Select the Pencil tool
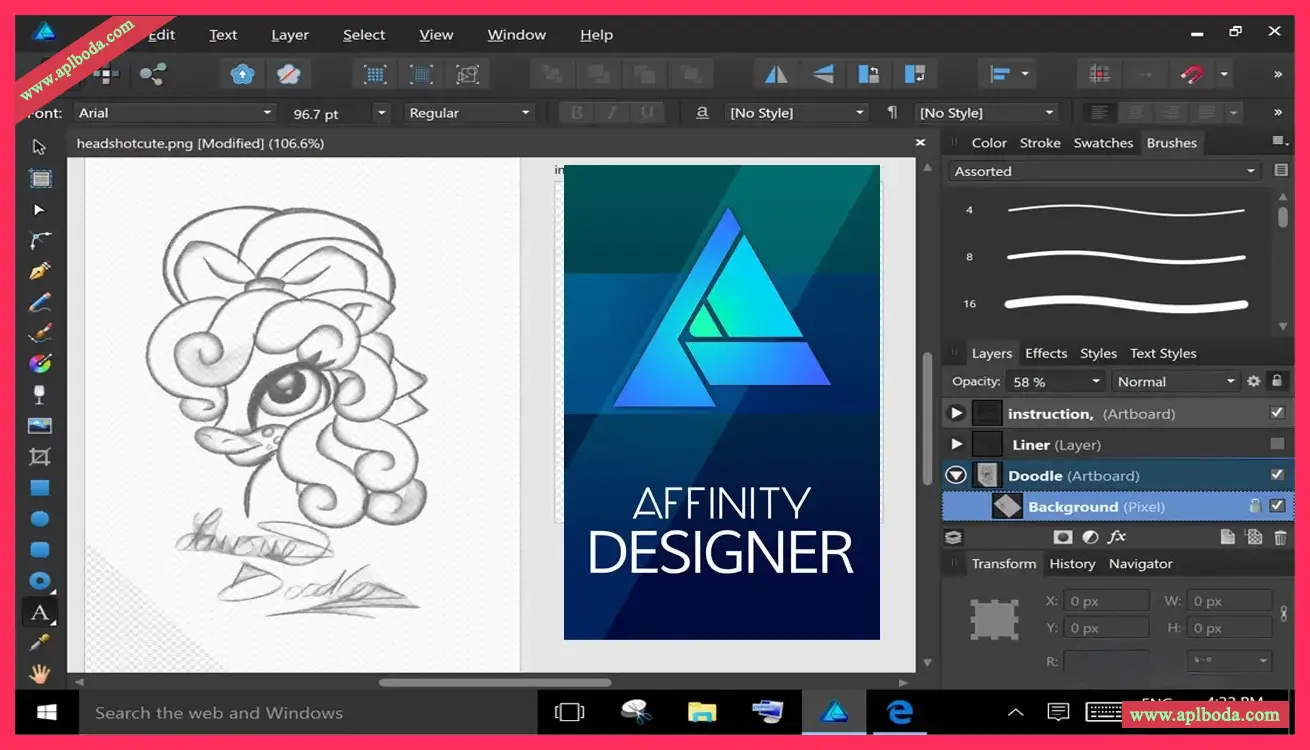Viewport: 1310px width, 750px height. [x=40, y=302]
